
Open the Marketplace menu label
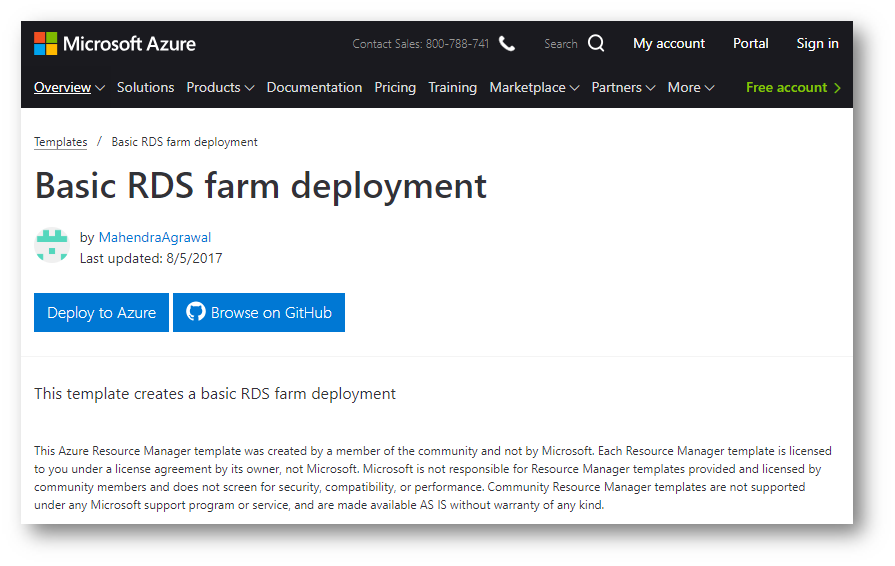coord(527,87)
